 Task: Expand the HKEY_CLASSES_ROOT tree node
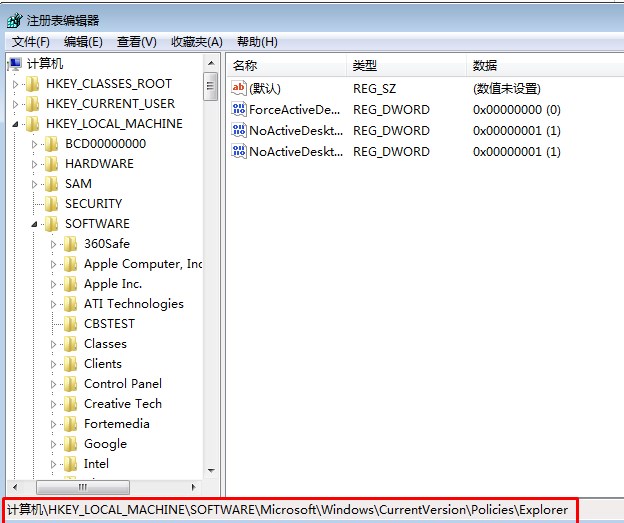coord(16,84)
